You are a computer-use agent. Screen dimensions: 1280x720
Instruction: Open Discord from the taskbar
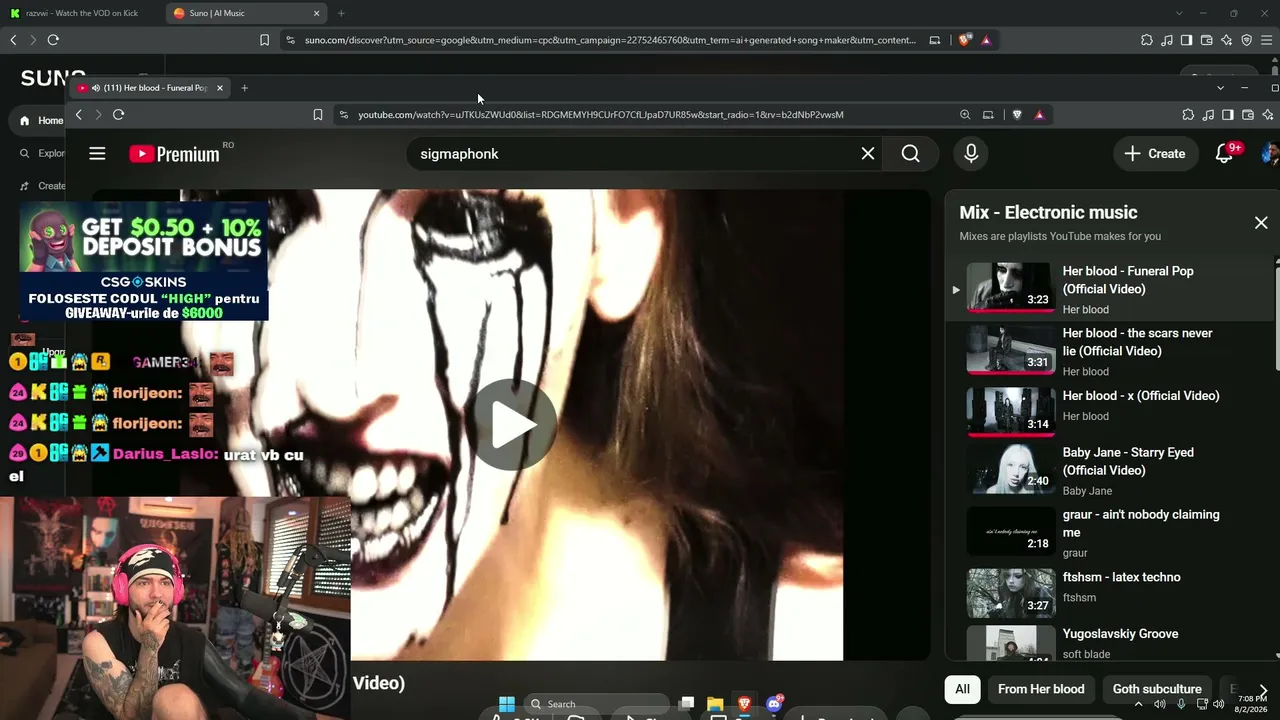(774, 704)
